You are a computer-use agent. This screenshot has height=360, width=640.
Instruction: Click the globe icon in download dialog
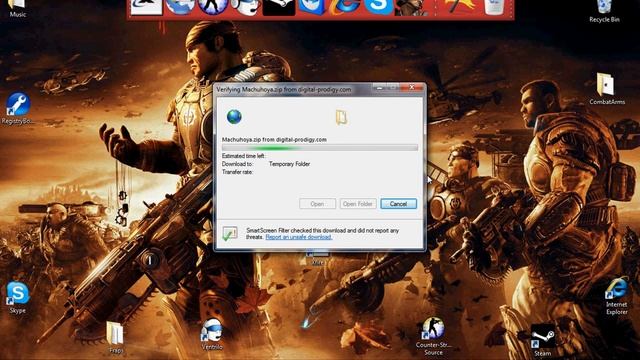tap(234, 117)
